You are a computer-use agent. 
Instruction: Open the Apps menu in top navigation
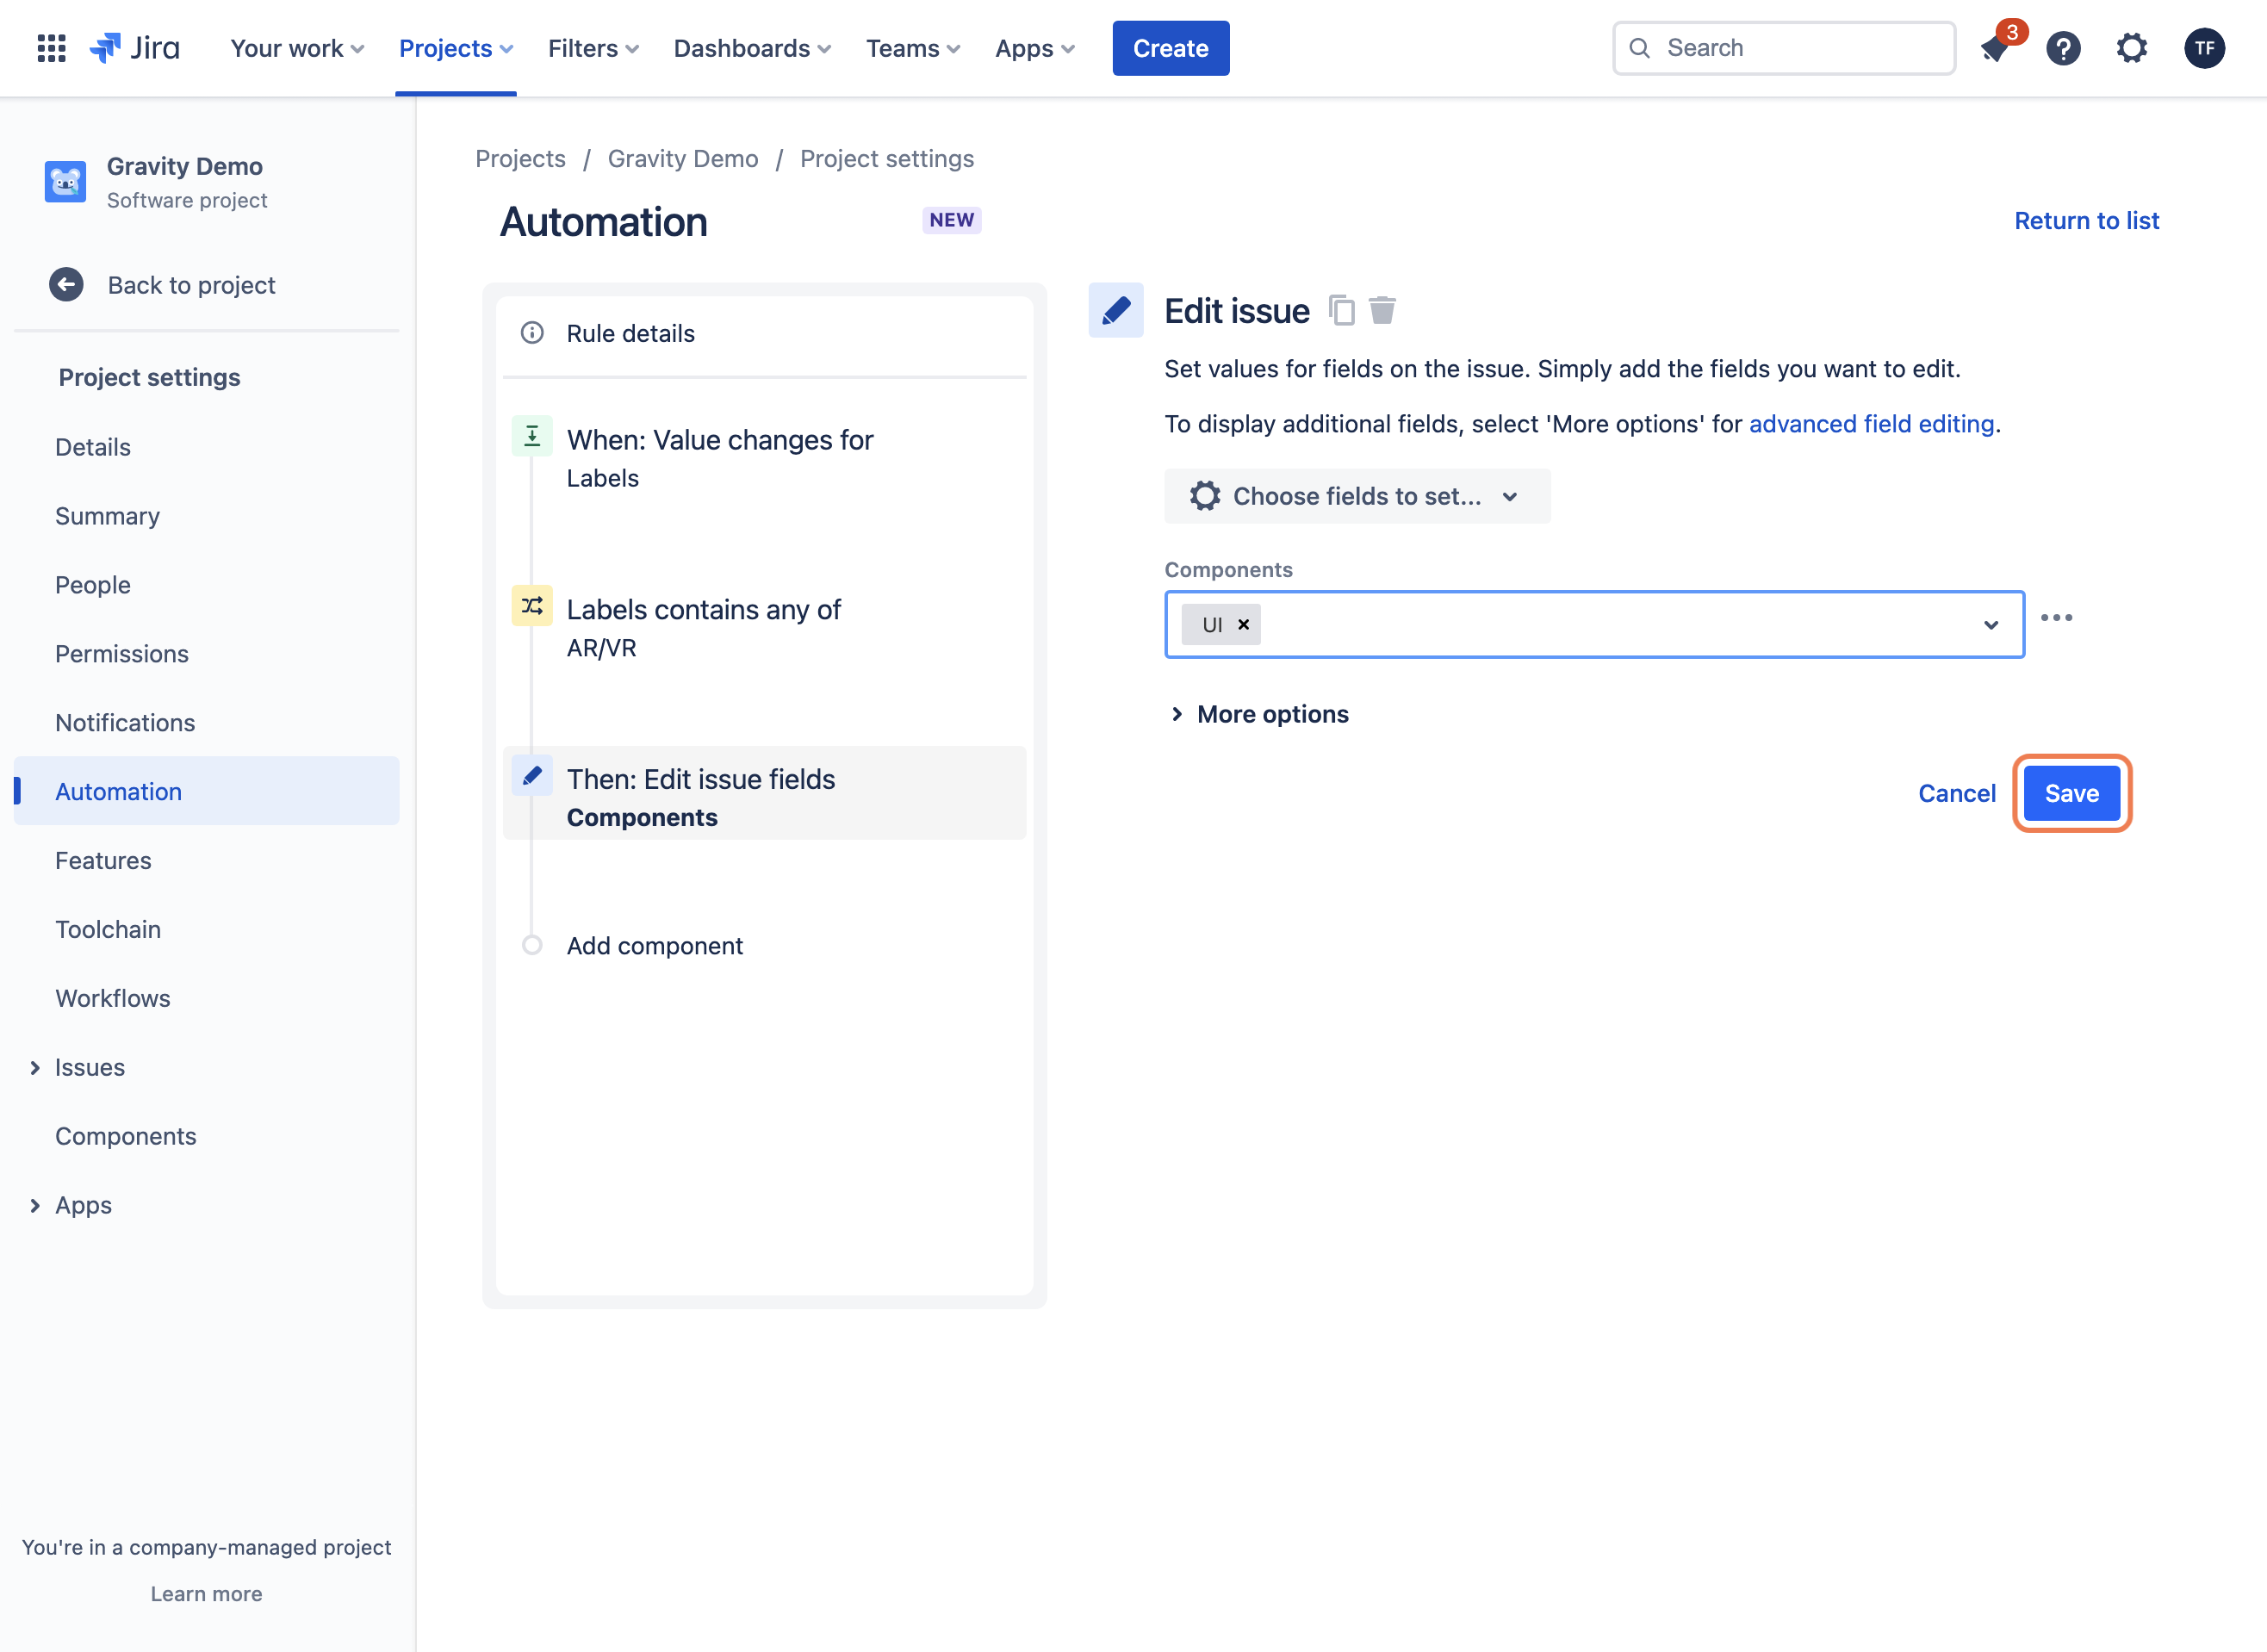(x=1035, y=48)
